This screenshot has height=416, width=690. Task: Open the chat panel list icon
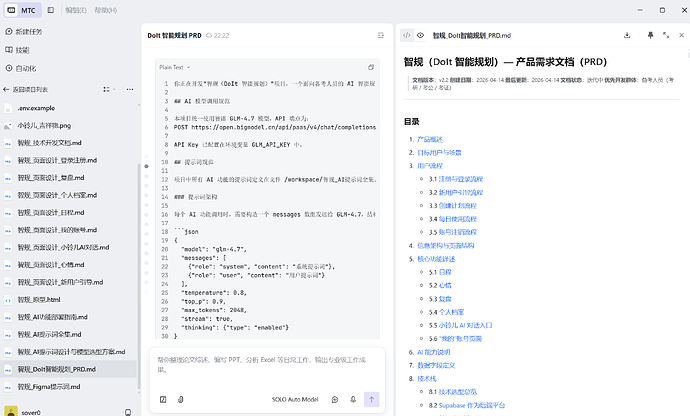coord(381,35)
